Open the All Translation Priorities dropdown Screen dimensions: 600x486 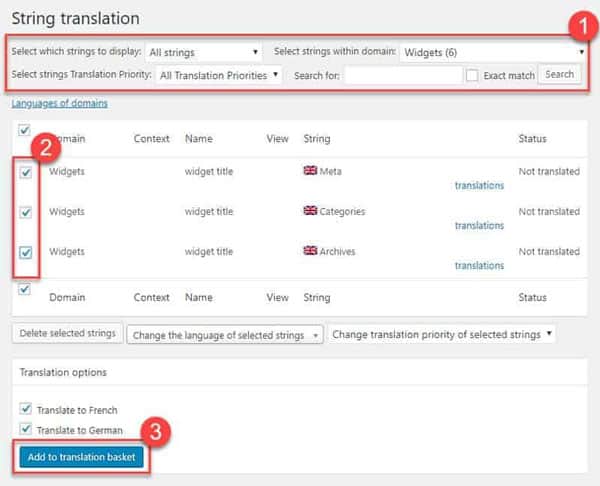(x=220, y=75)
